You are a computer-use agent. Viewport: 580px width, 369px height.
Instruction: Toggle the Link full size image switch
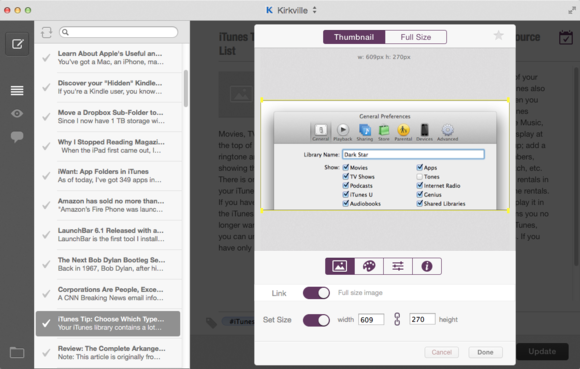point(316,293)
